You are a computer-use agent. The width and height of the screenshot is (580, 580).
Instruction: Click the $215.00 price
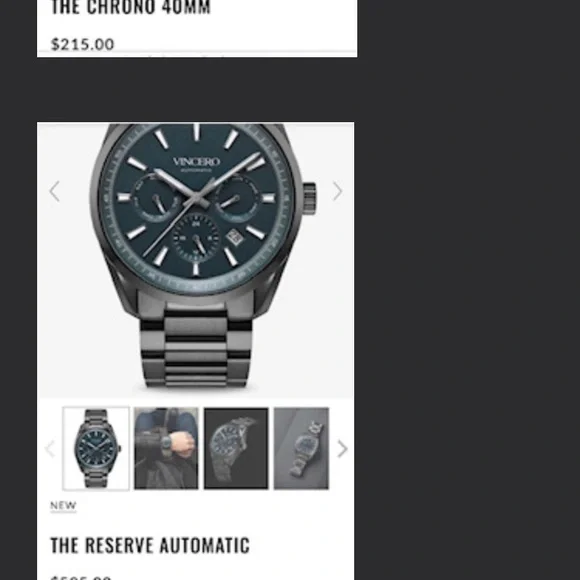point(82,44)
